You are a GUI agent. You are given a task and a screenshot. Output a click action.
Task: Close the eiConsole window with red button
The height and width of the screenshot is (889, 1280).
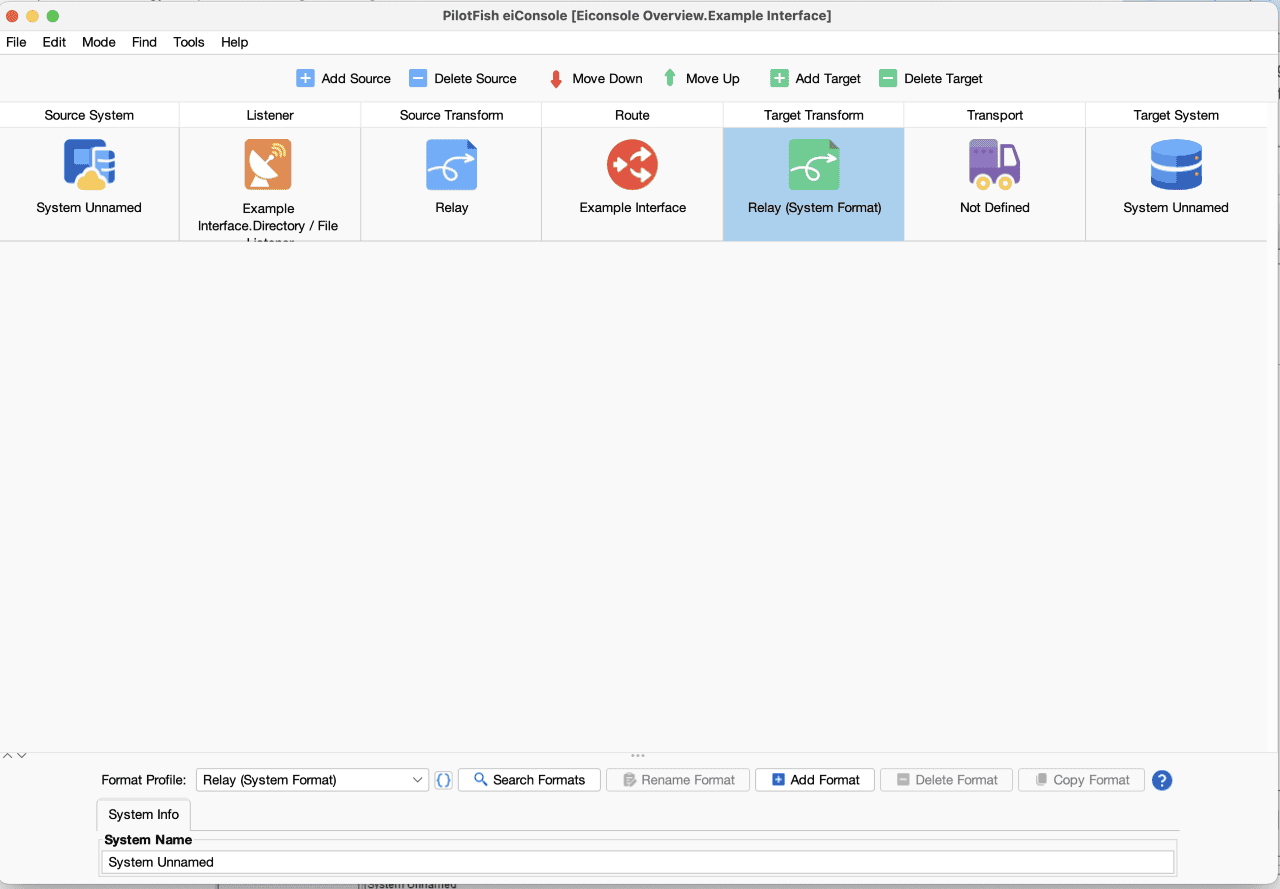pyautogui.click(x=13, y=16)
